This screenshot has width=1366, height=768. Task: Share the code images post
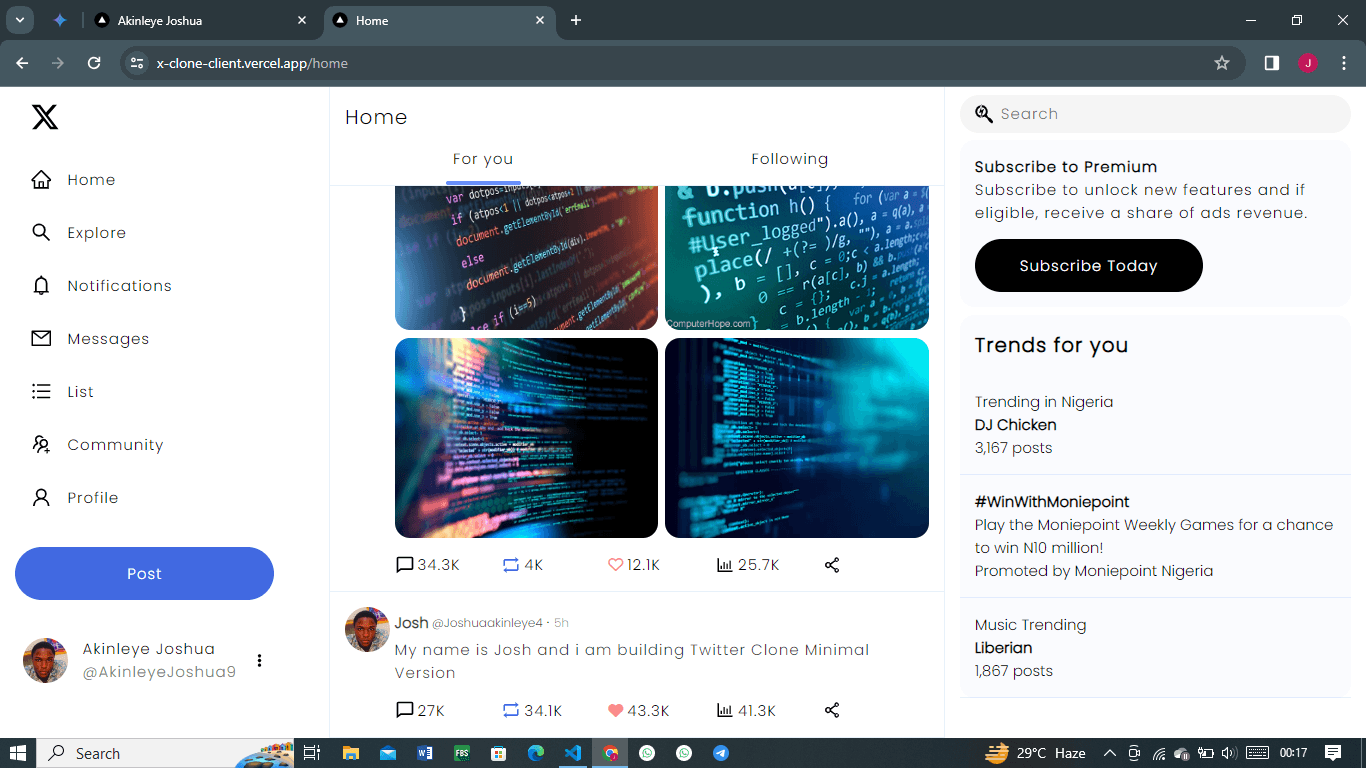831,564
